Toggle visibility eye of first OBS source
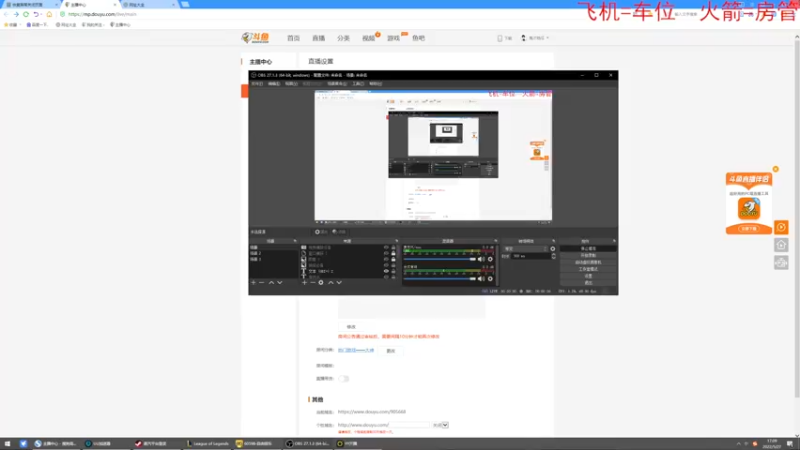The image size is (800, 450). point(386,247)
